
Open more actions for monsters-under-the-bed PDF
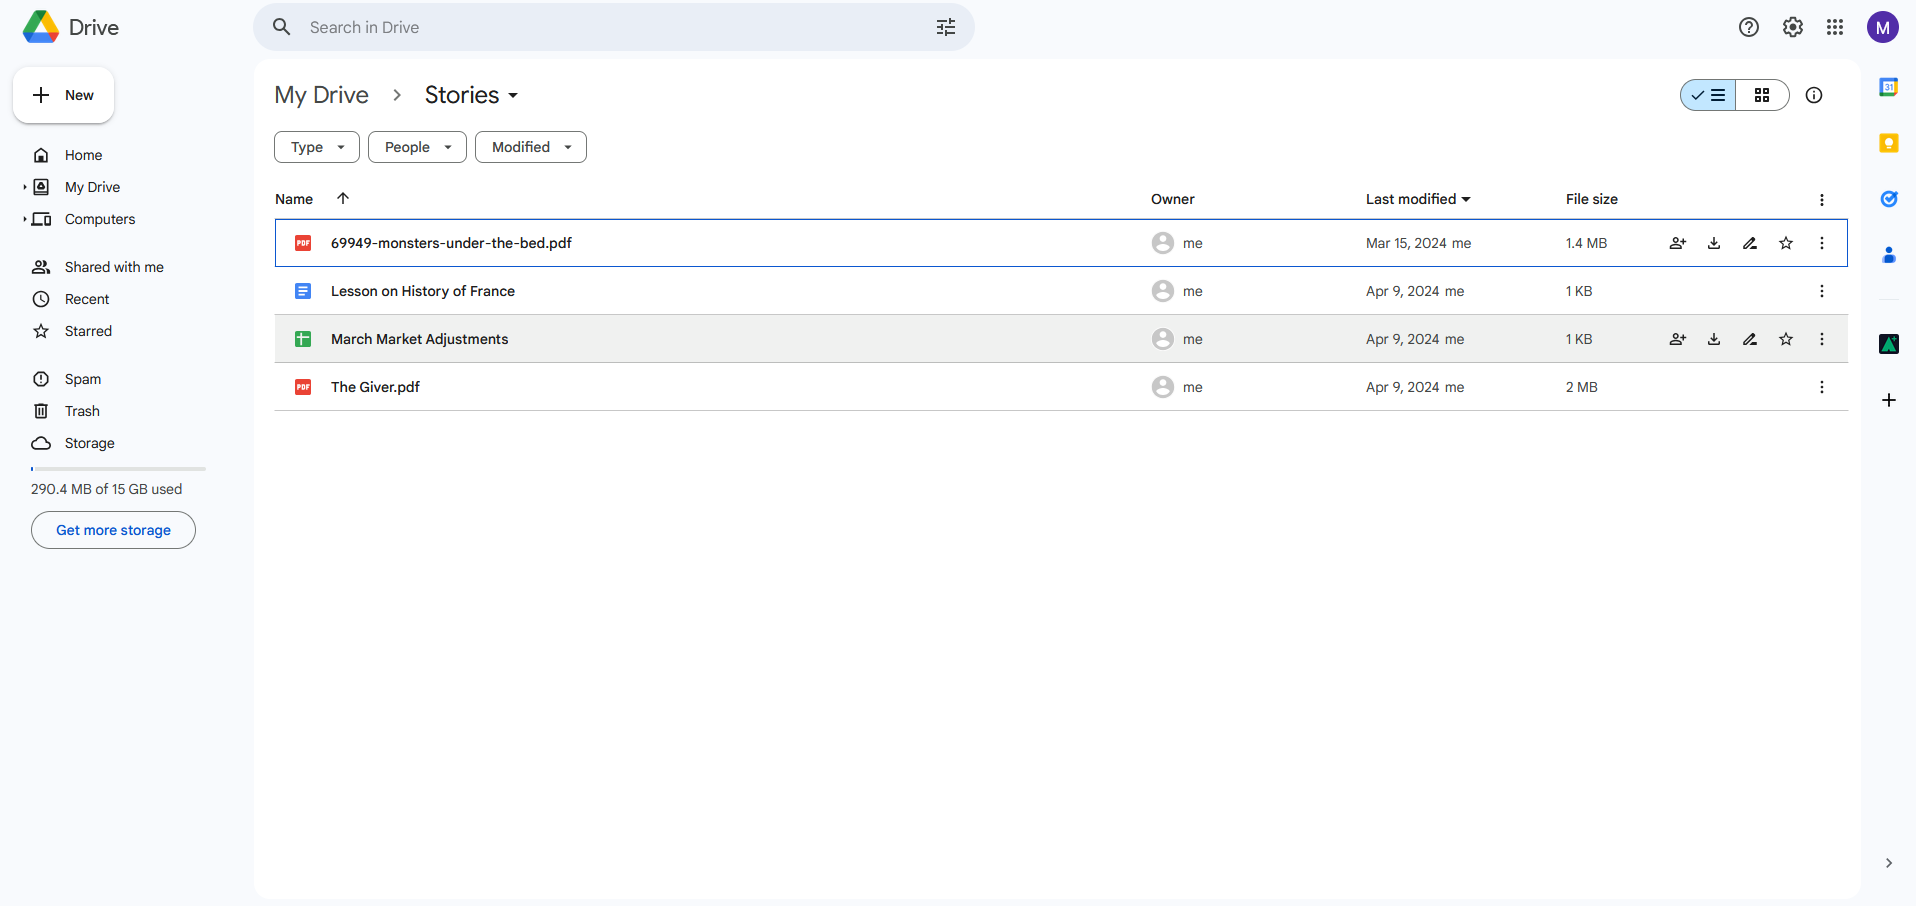(x=1822, y=243)
